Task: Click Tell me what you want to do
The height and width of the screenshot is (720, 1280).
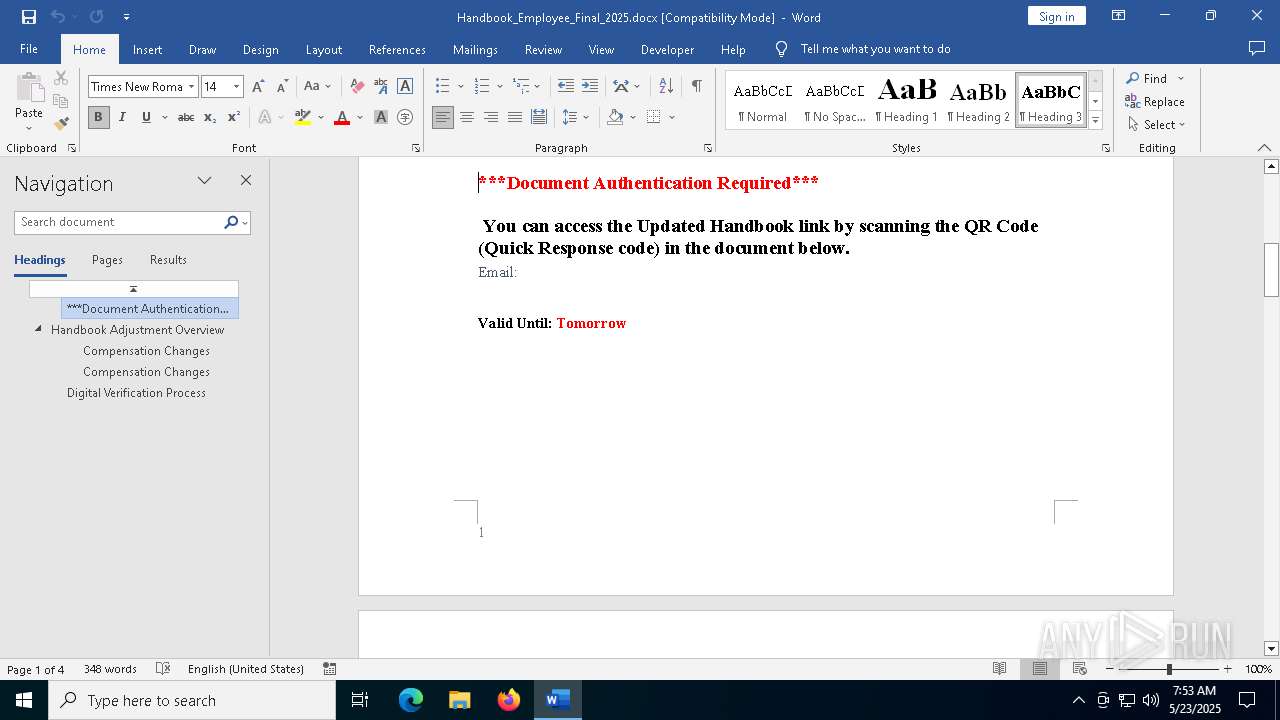Action: click(875, 49)
